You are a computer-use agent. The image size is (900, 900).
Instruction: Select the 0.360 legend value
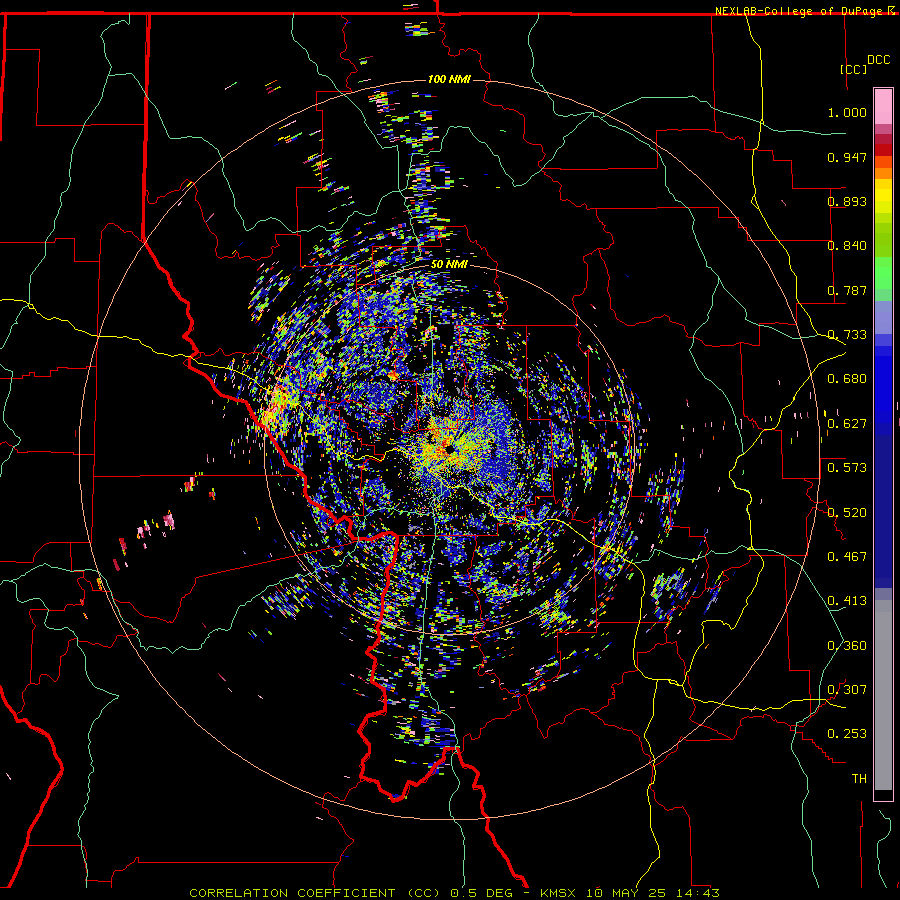847,646
